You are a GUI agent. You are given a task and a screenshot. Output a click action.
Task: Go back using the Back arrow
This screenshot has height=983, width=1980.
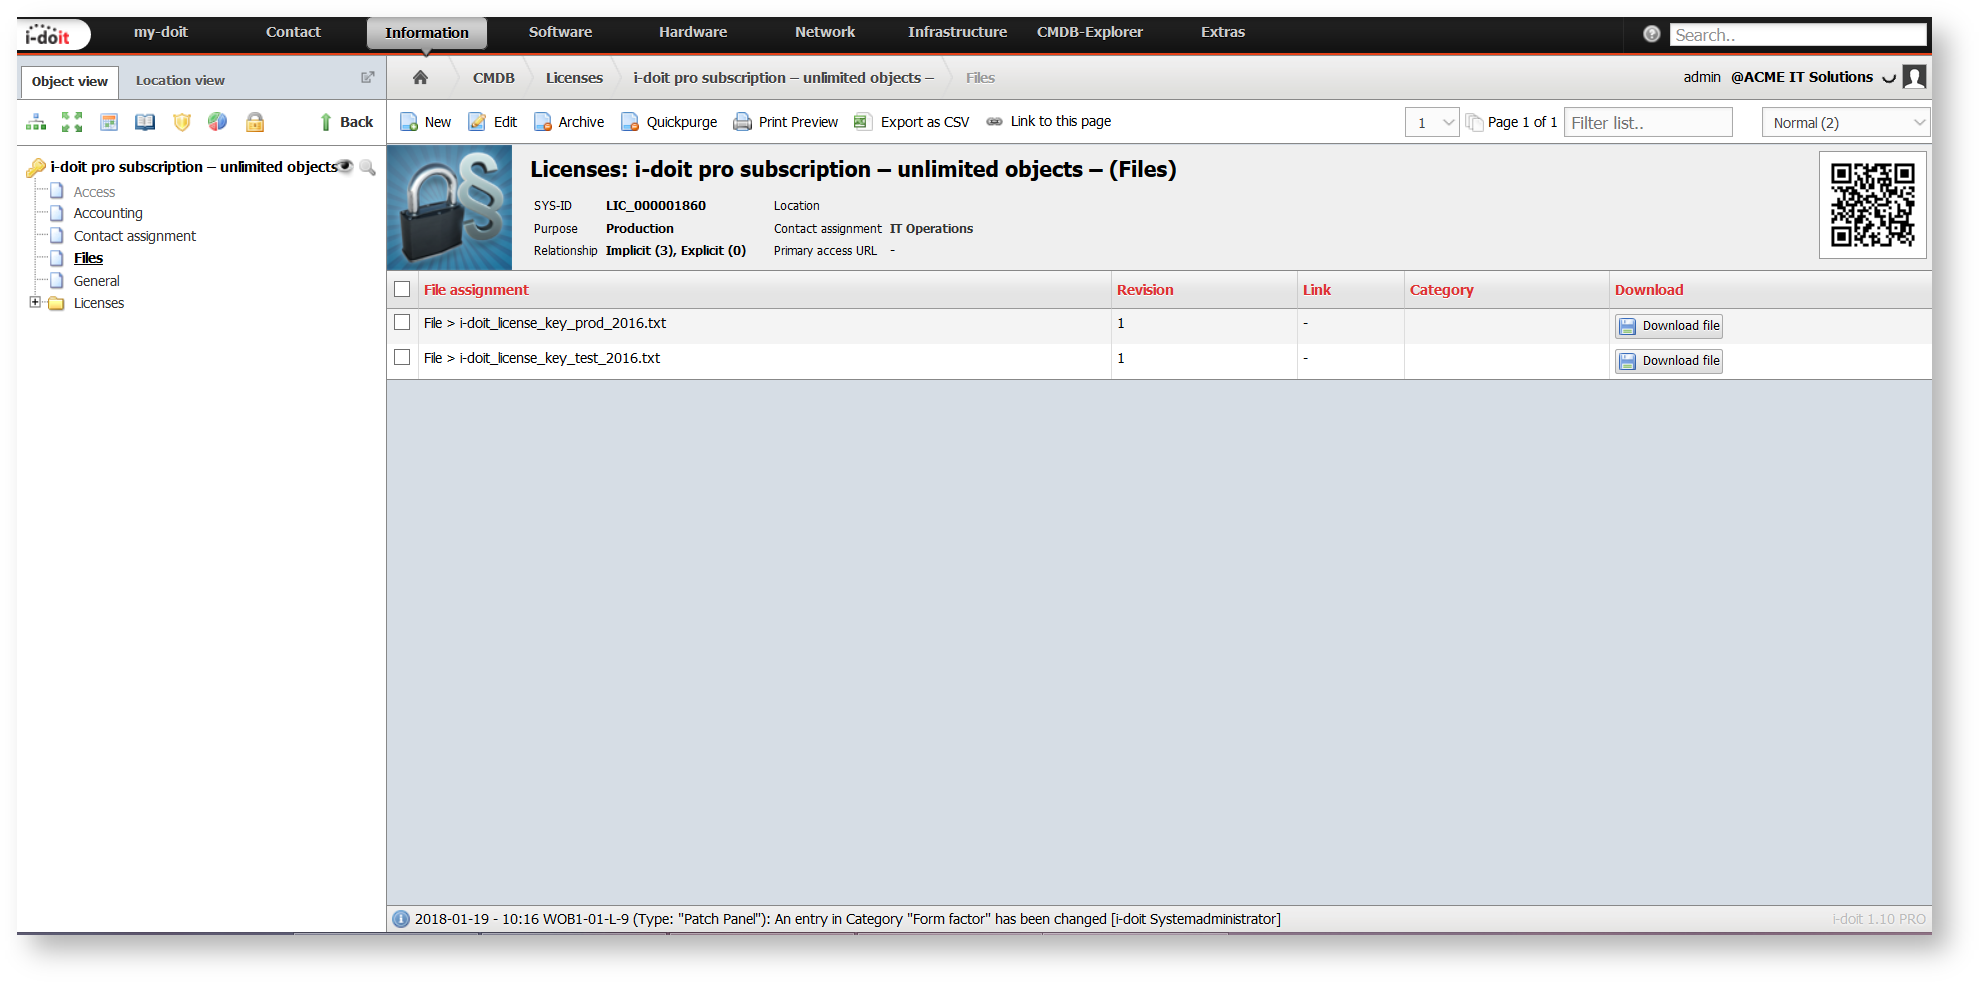pos(346,122)
